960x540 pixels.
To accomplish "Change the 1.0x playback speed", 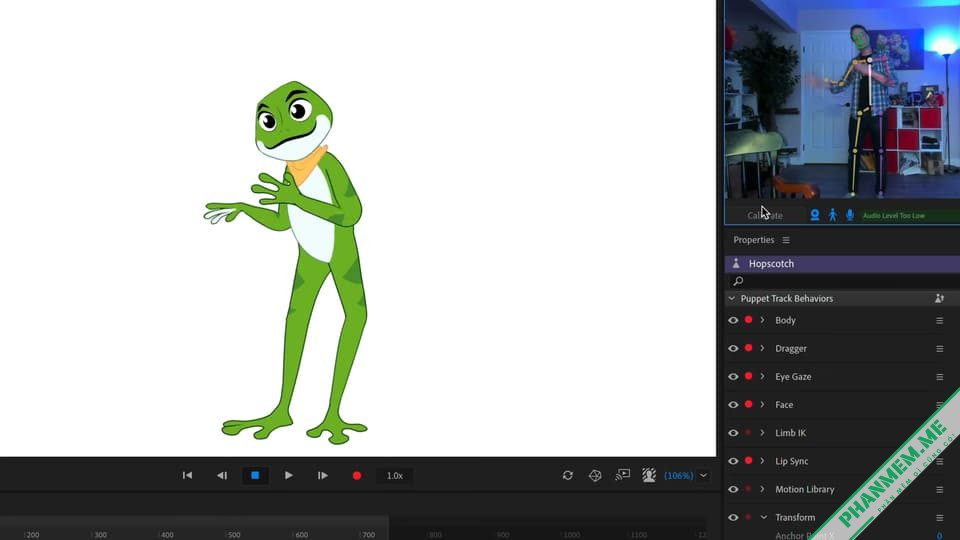I will click(395, 476).
